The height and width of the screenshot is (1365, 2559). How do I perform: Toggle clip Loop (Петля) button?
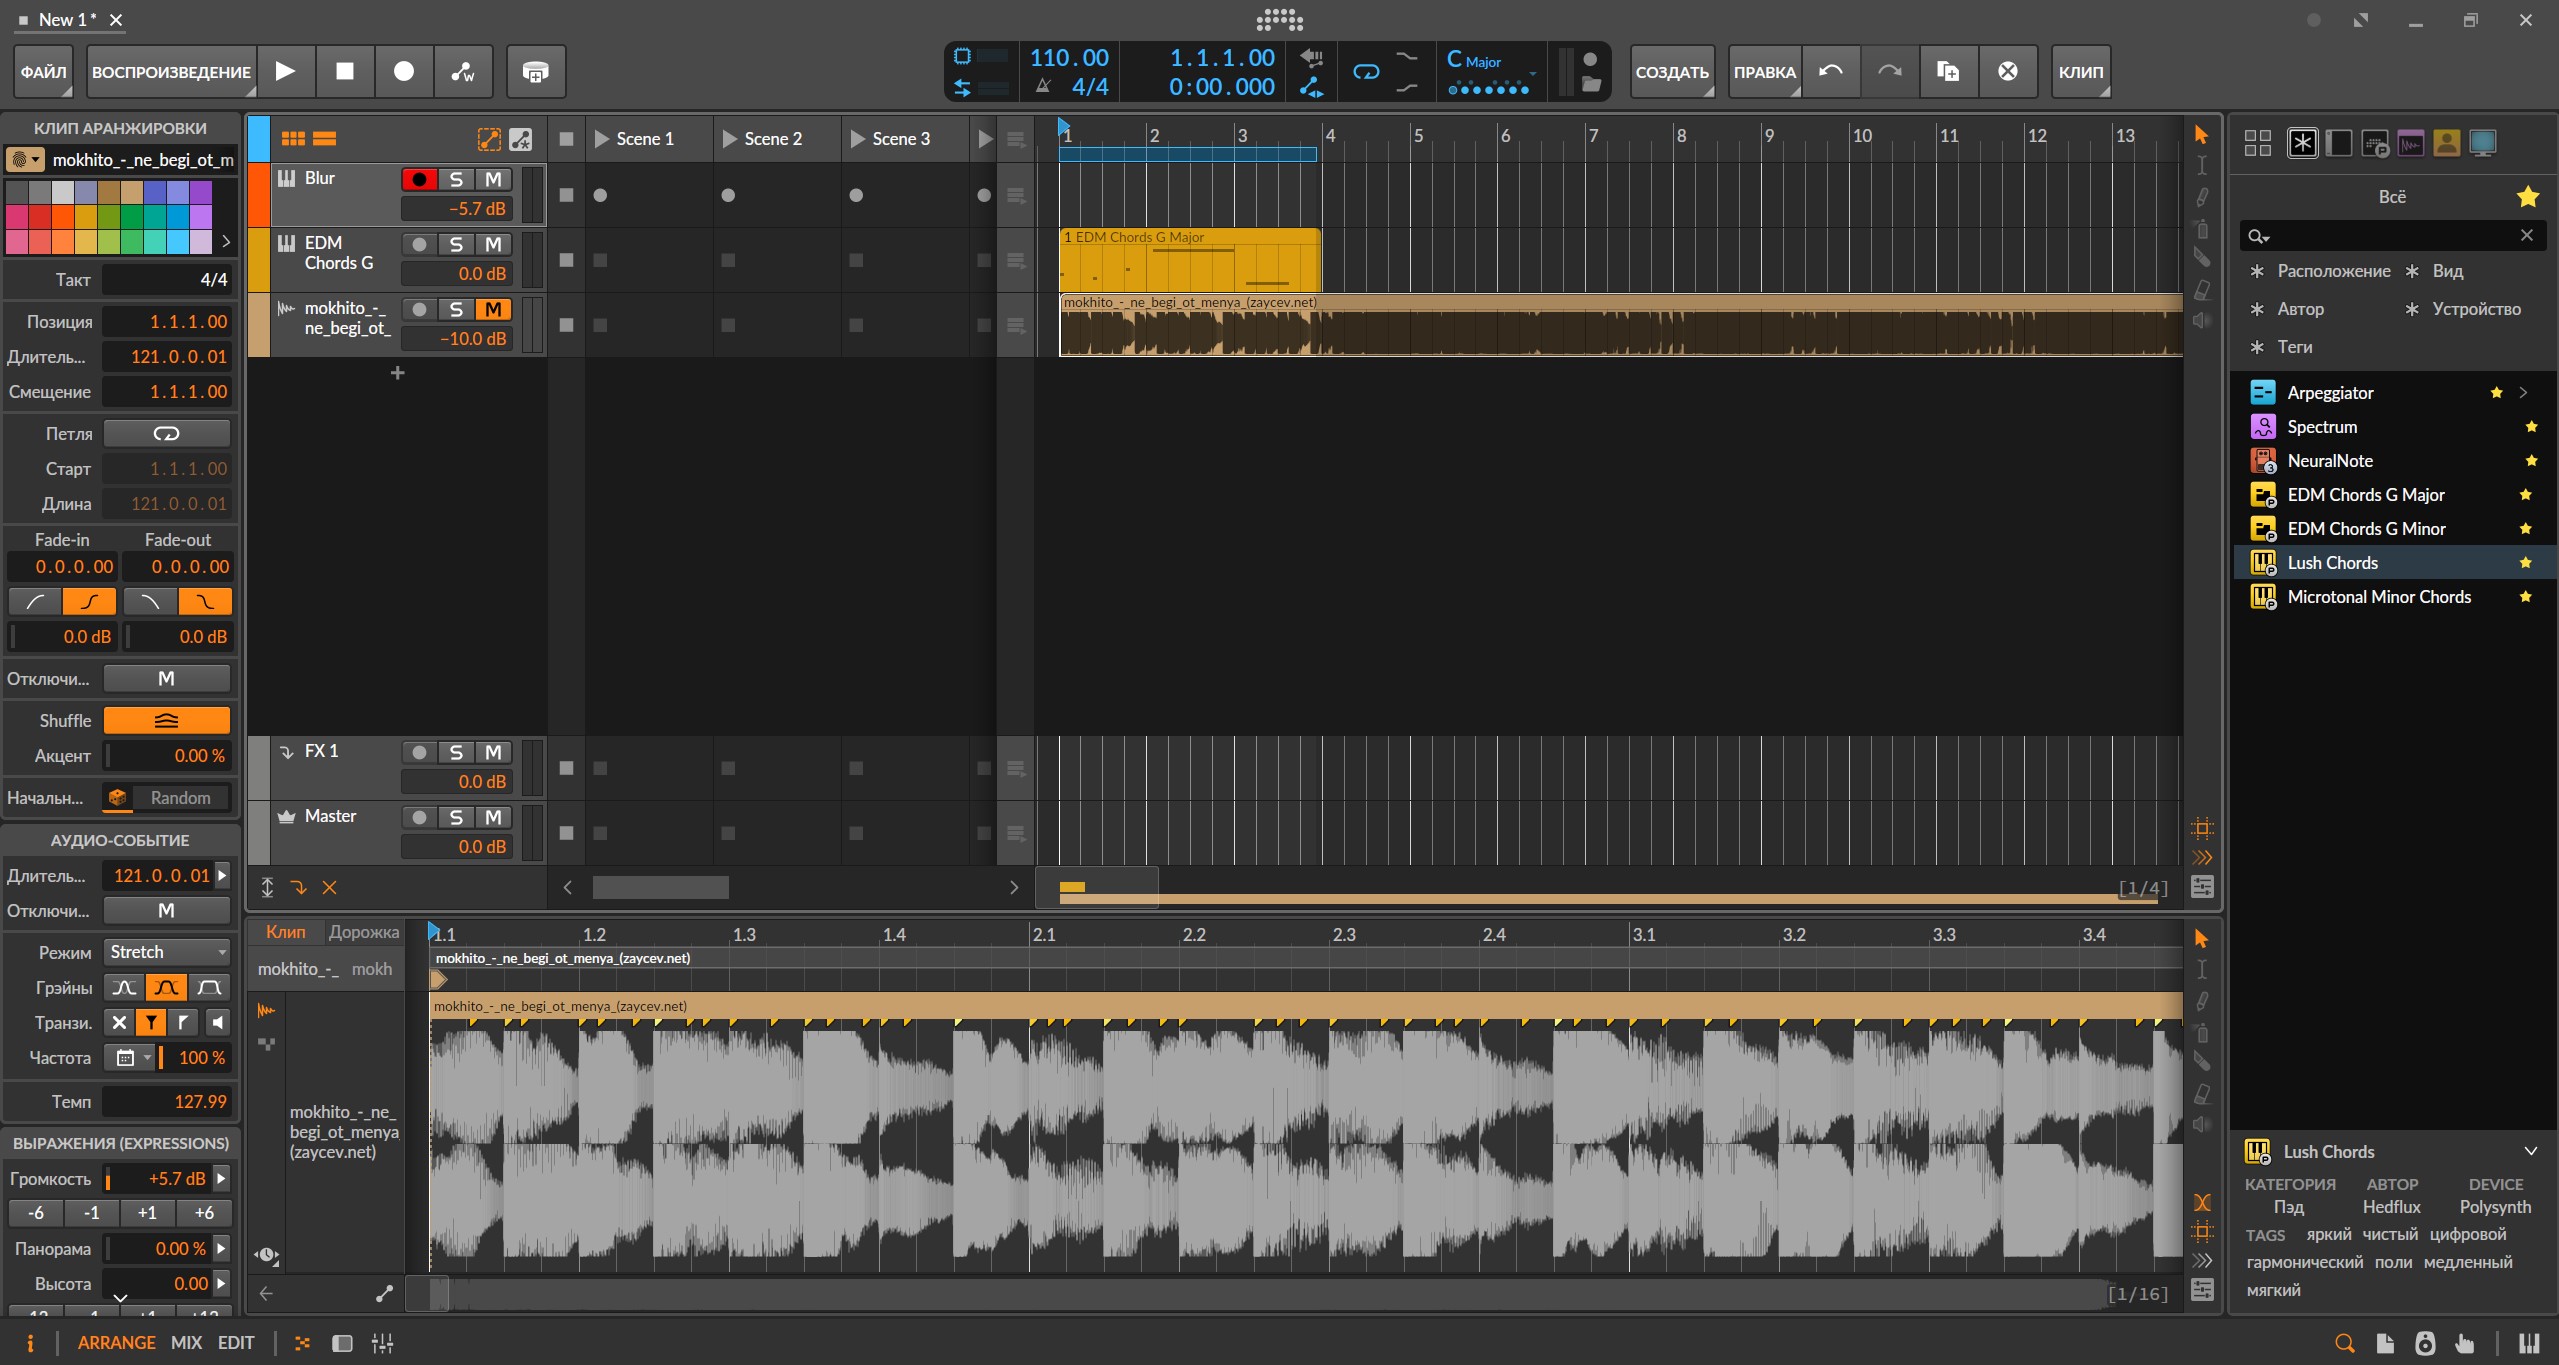[x=167, y=433]
